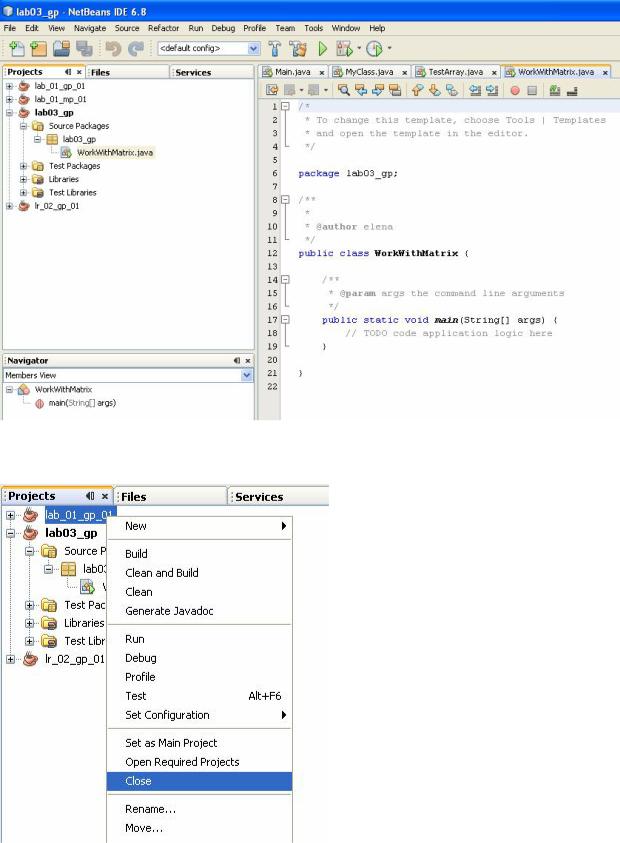This screenshot has height=843, width=620.
Task: Run main project with green play icon
Action: click(x=322, y=49)
